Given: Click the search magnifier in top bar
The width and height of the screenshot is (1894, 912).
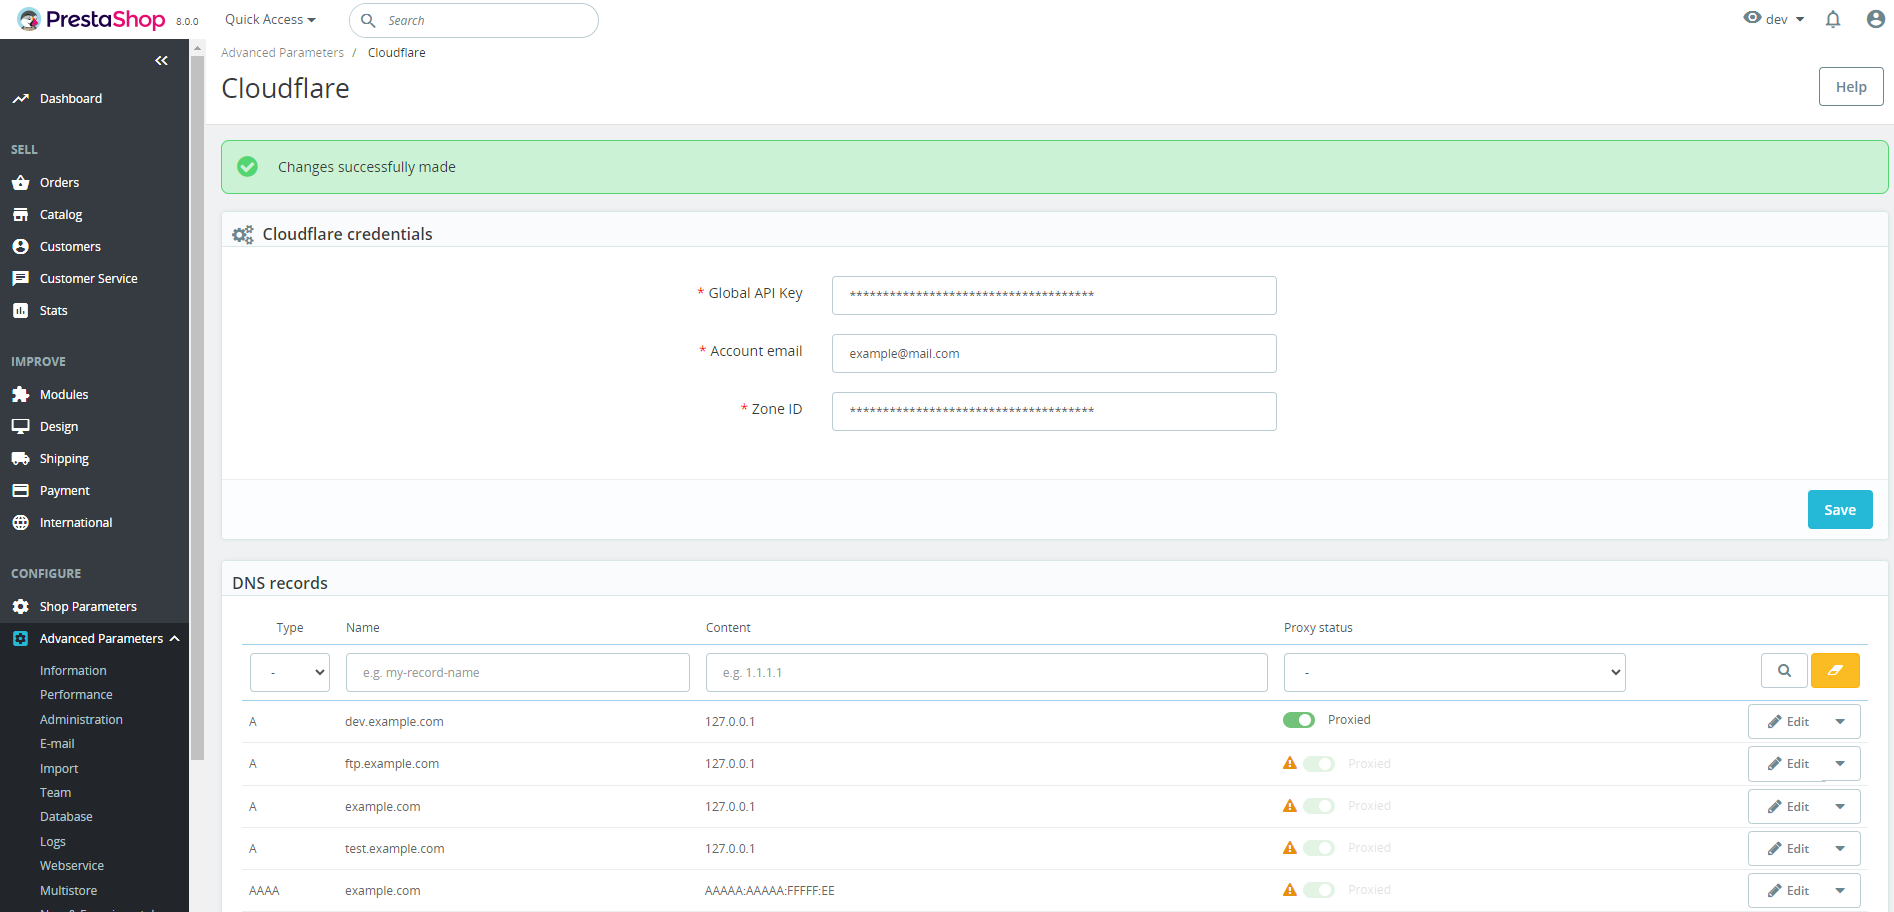Looking at the screenshot, I should coord(368,20).
